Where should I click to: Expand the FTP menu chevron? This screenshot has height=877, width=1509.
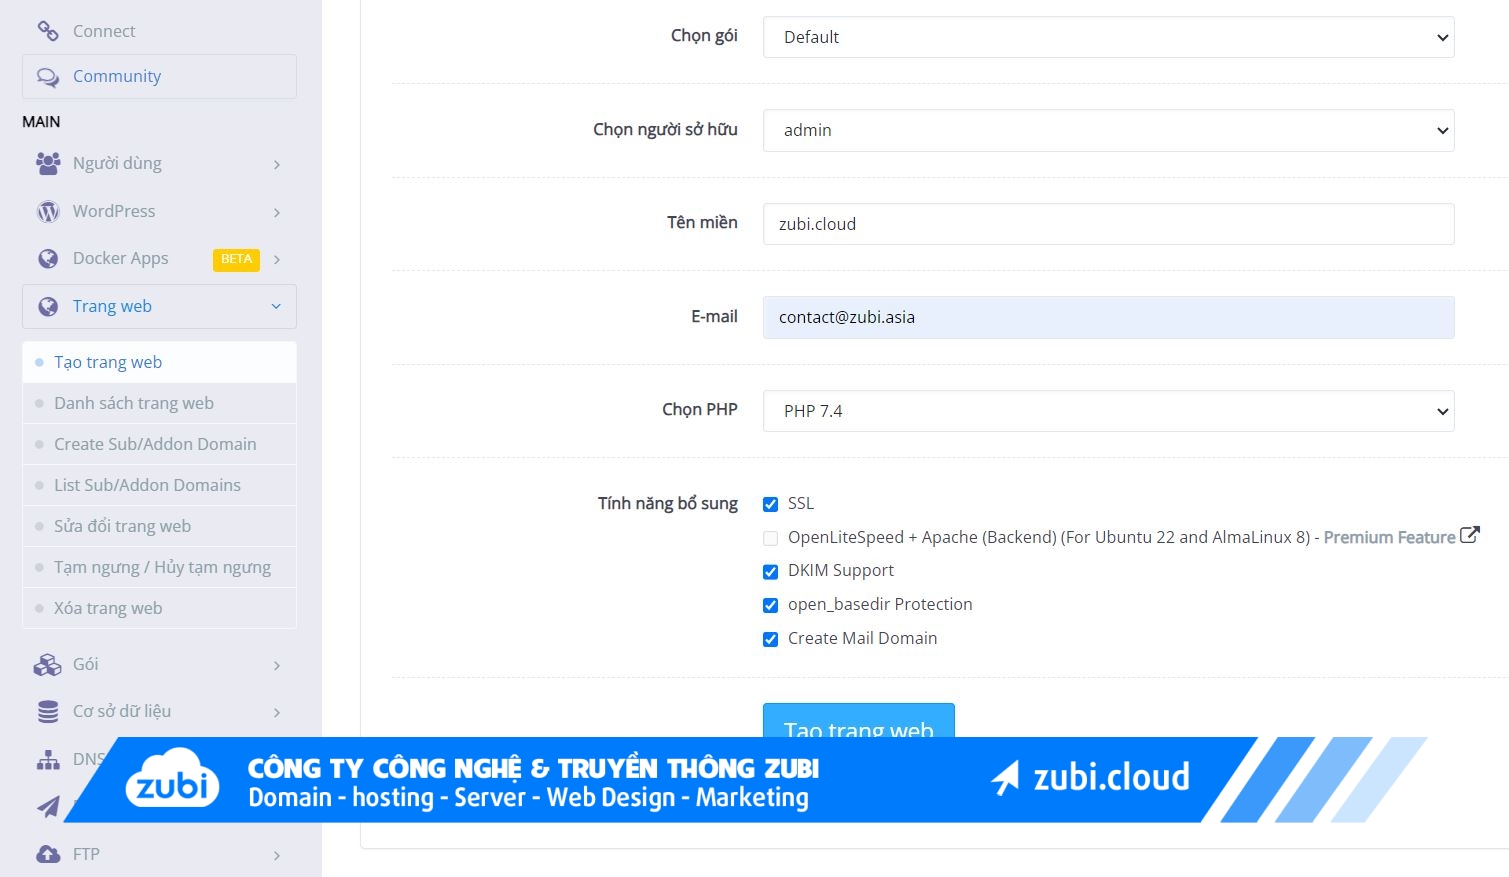click(277, 855)
